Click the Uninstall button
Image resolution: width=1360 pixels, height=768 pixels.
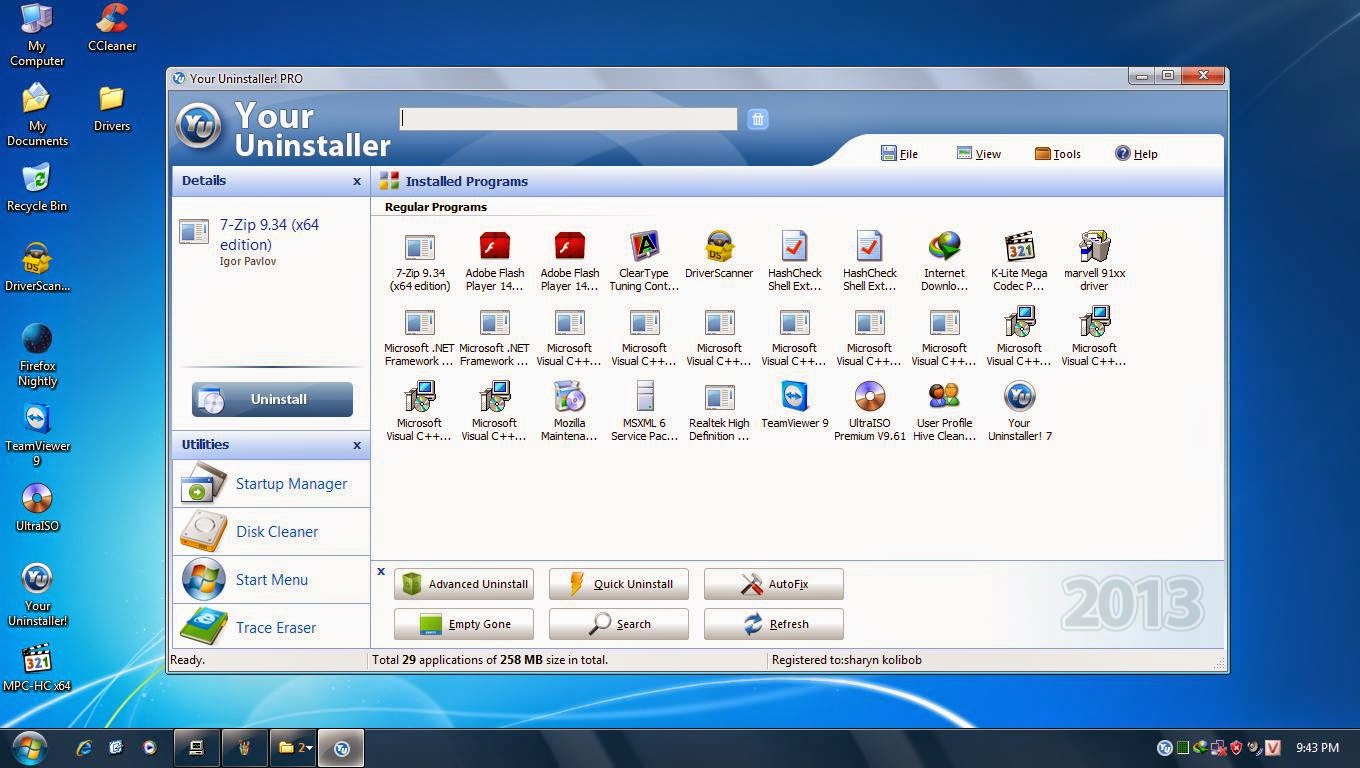(272, 399)
